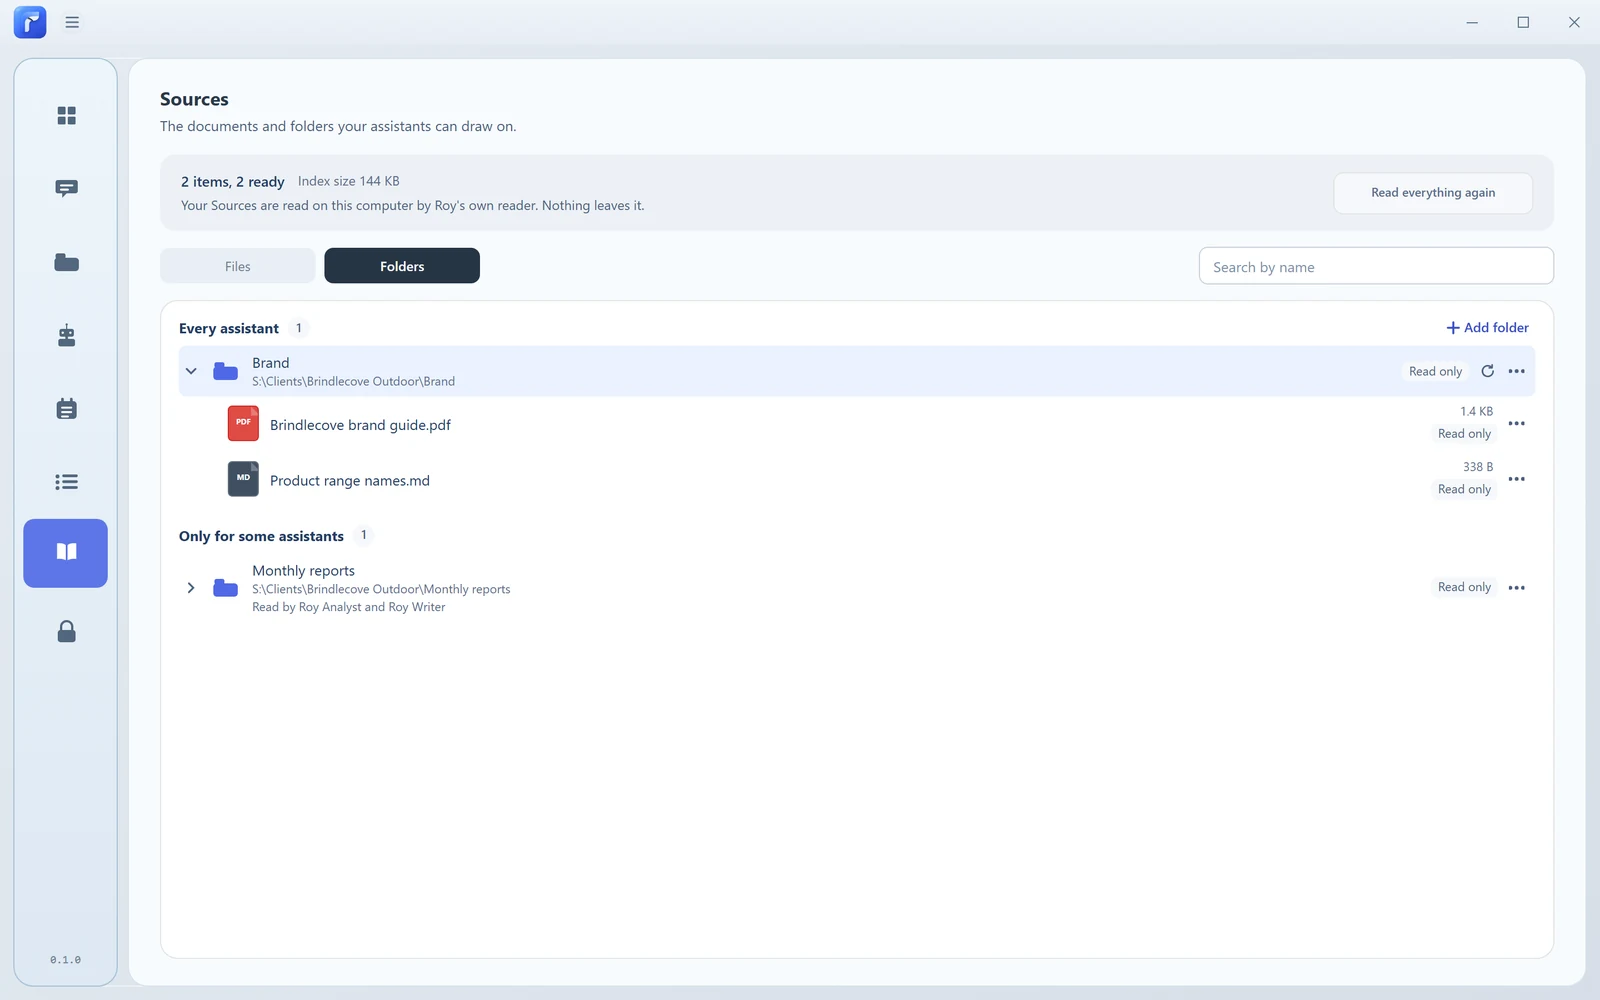This screenshot has width=1600, height=1000.
Task: Click the Roy app logo
Action: 30,22
